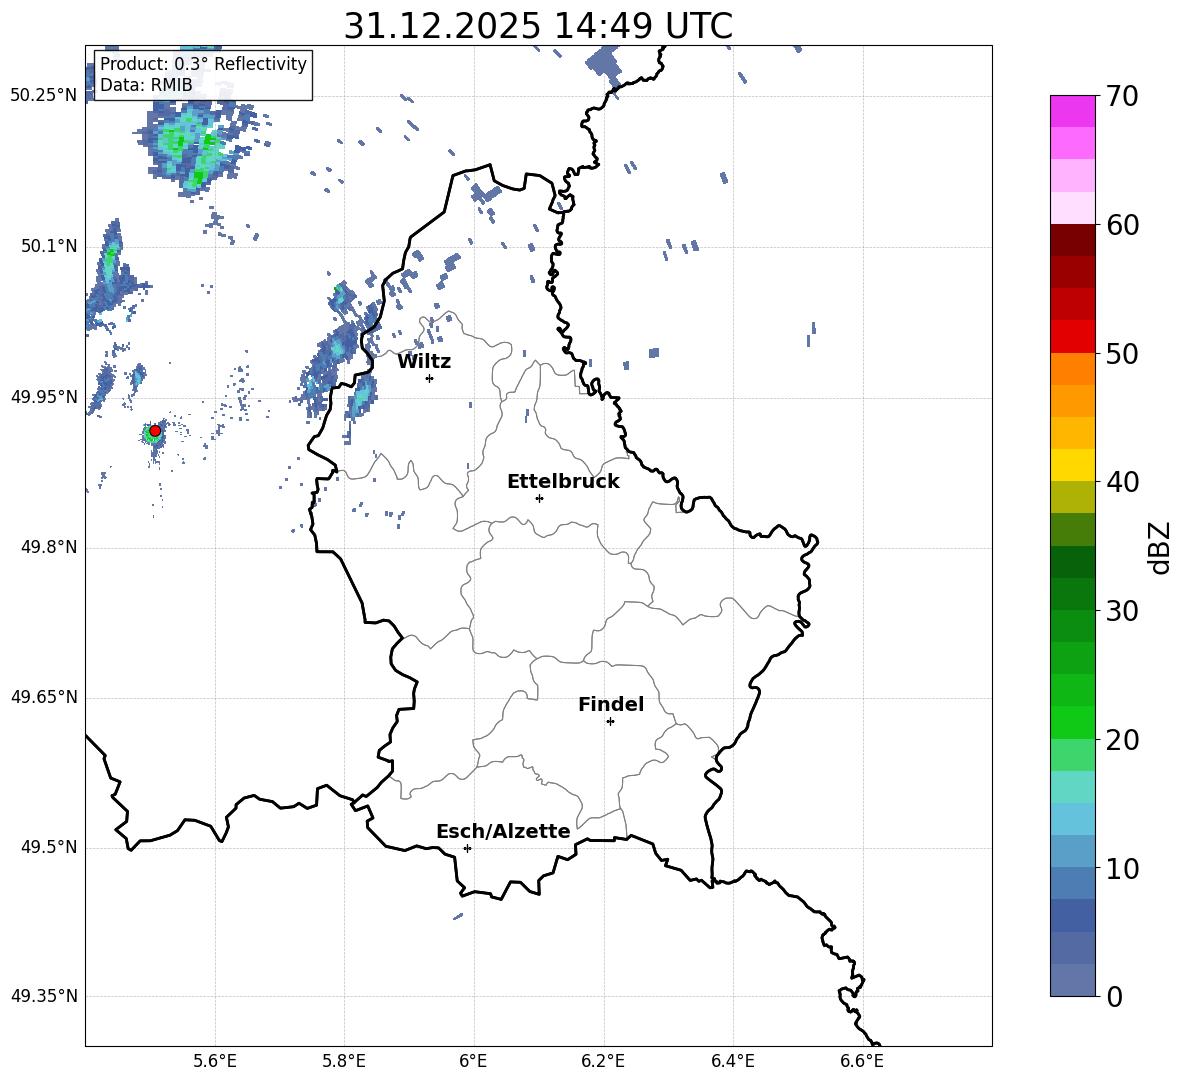Click the Findel city label
The image size is (1184, 1081).
pos(611,704)
